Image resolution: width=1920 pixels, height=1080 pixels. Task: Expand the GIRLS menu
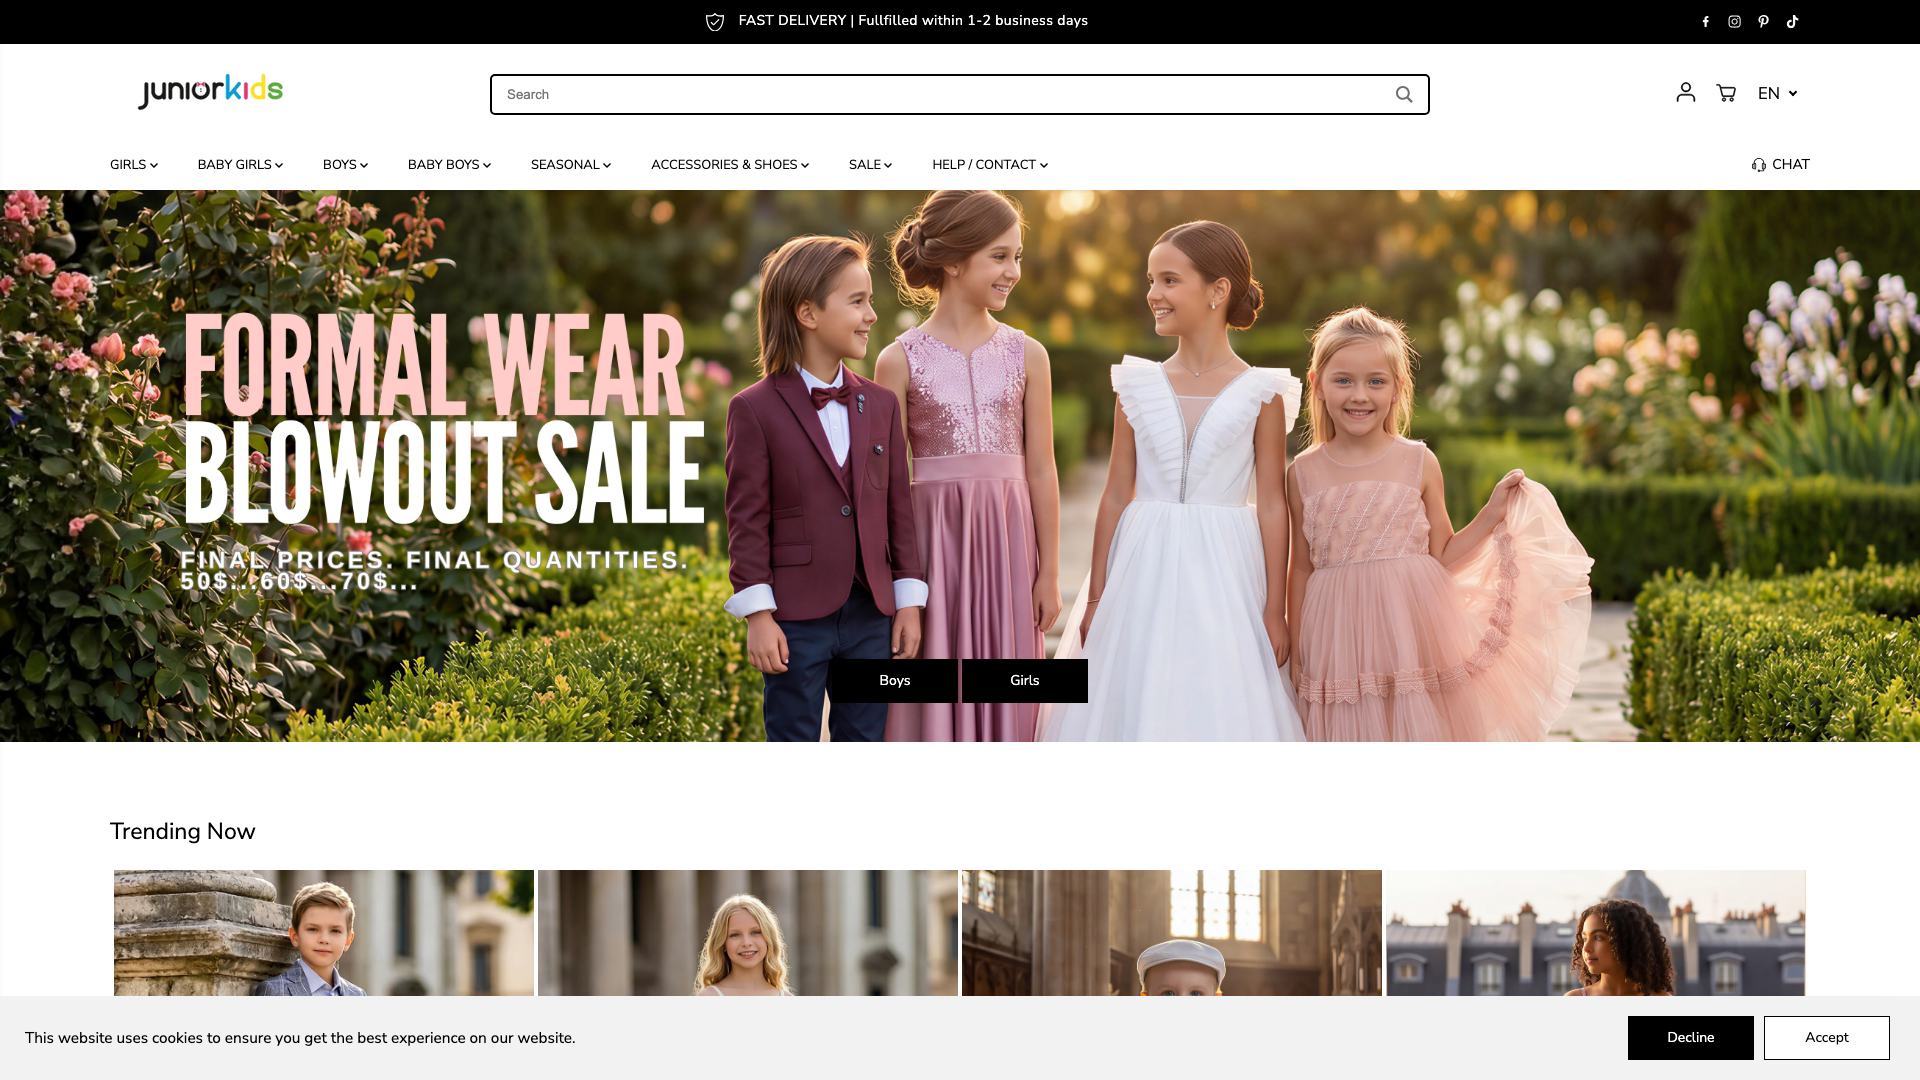[134, 165]
